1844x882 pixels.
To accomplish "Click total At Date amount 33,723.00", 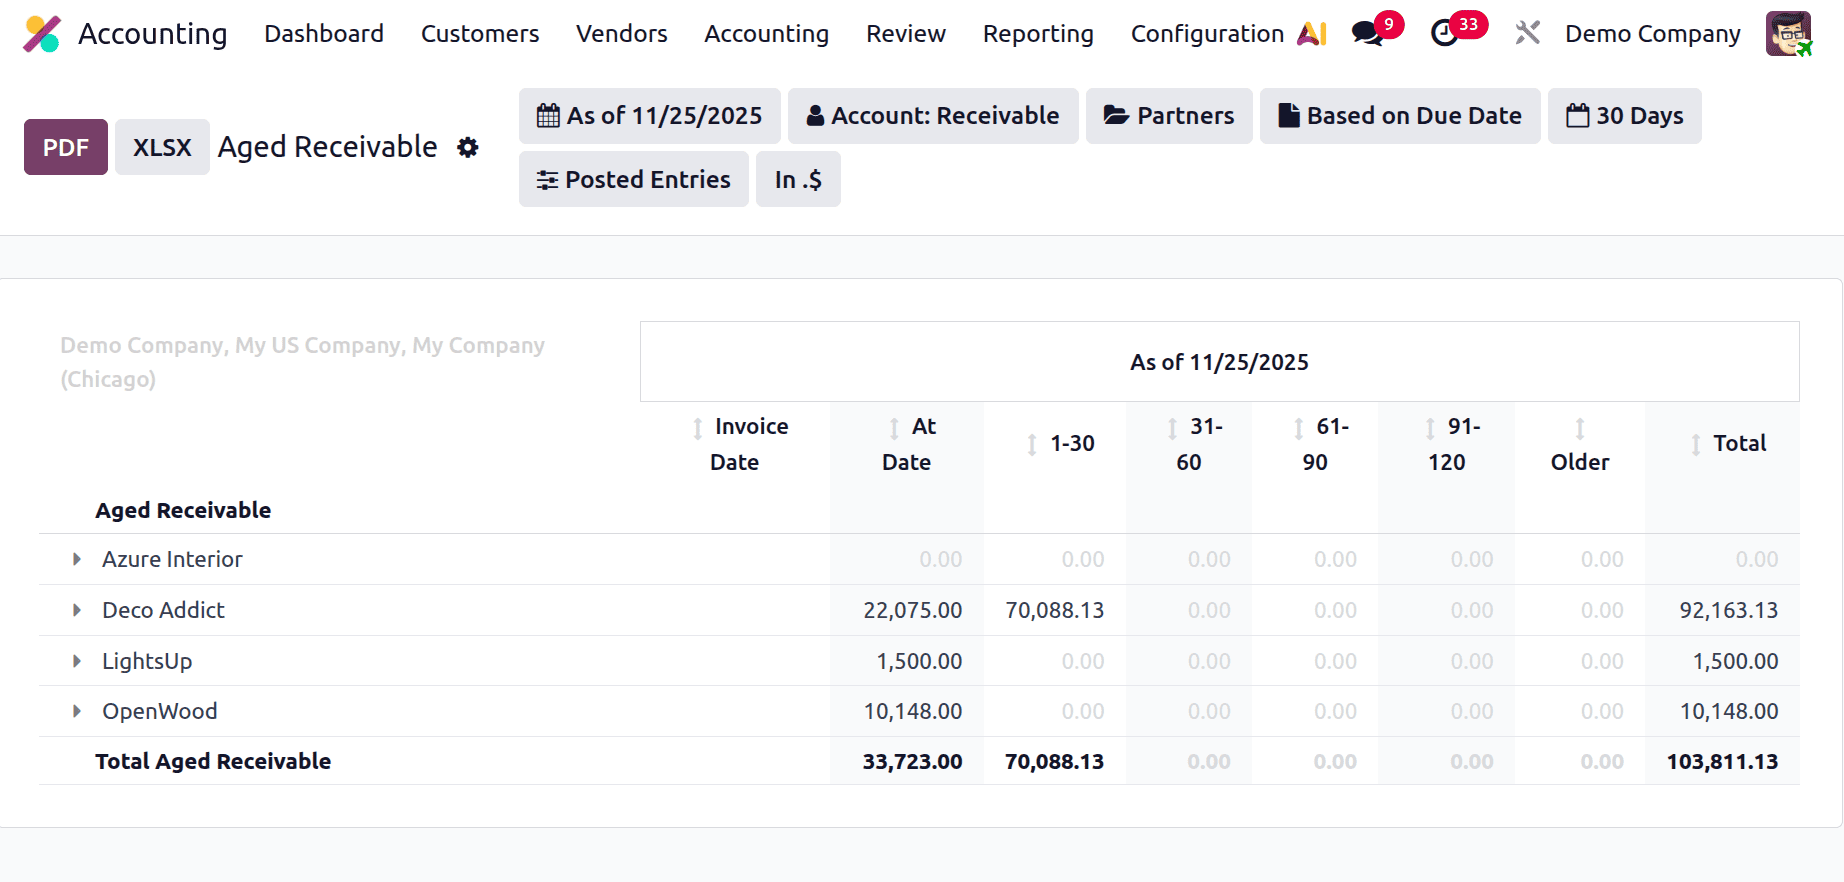I will pos(912,761).
